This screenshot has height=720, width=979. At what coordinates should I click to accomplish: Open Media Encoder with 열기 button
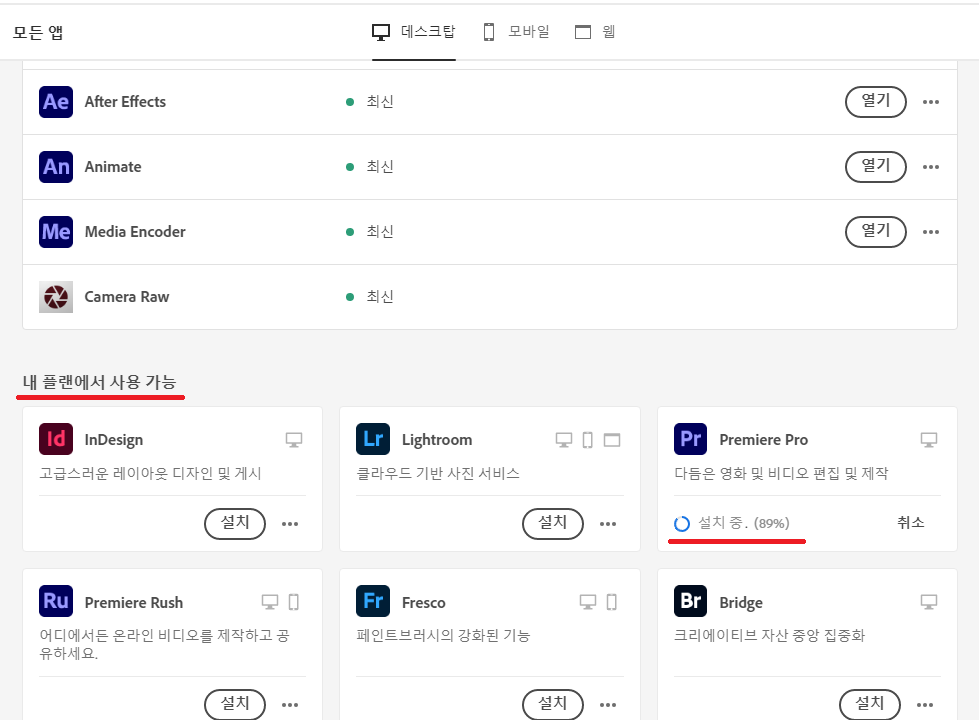(x=875, y=232)
